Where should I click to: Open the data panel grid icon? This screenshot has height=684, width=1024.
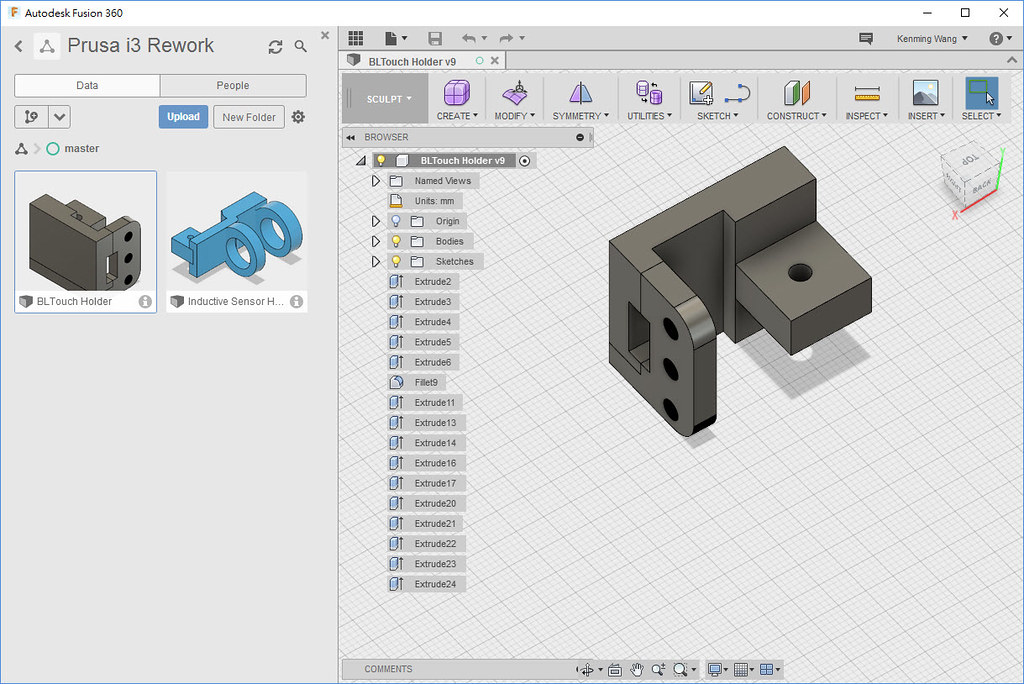pos(355,39)
